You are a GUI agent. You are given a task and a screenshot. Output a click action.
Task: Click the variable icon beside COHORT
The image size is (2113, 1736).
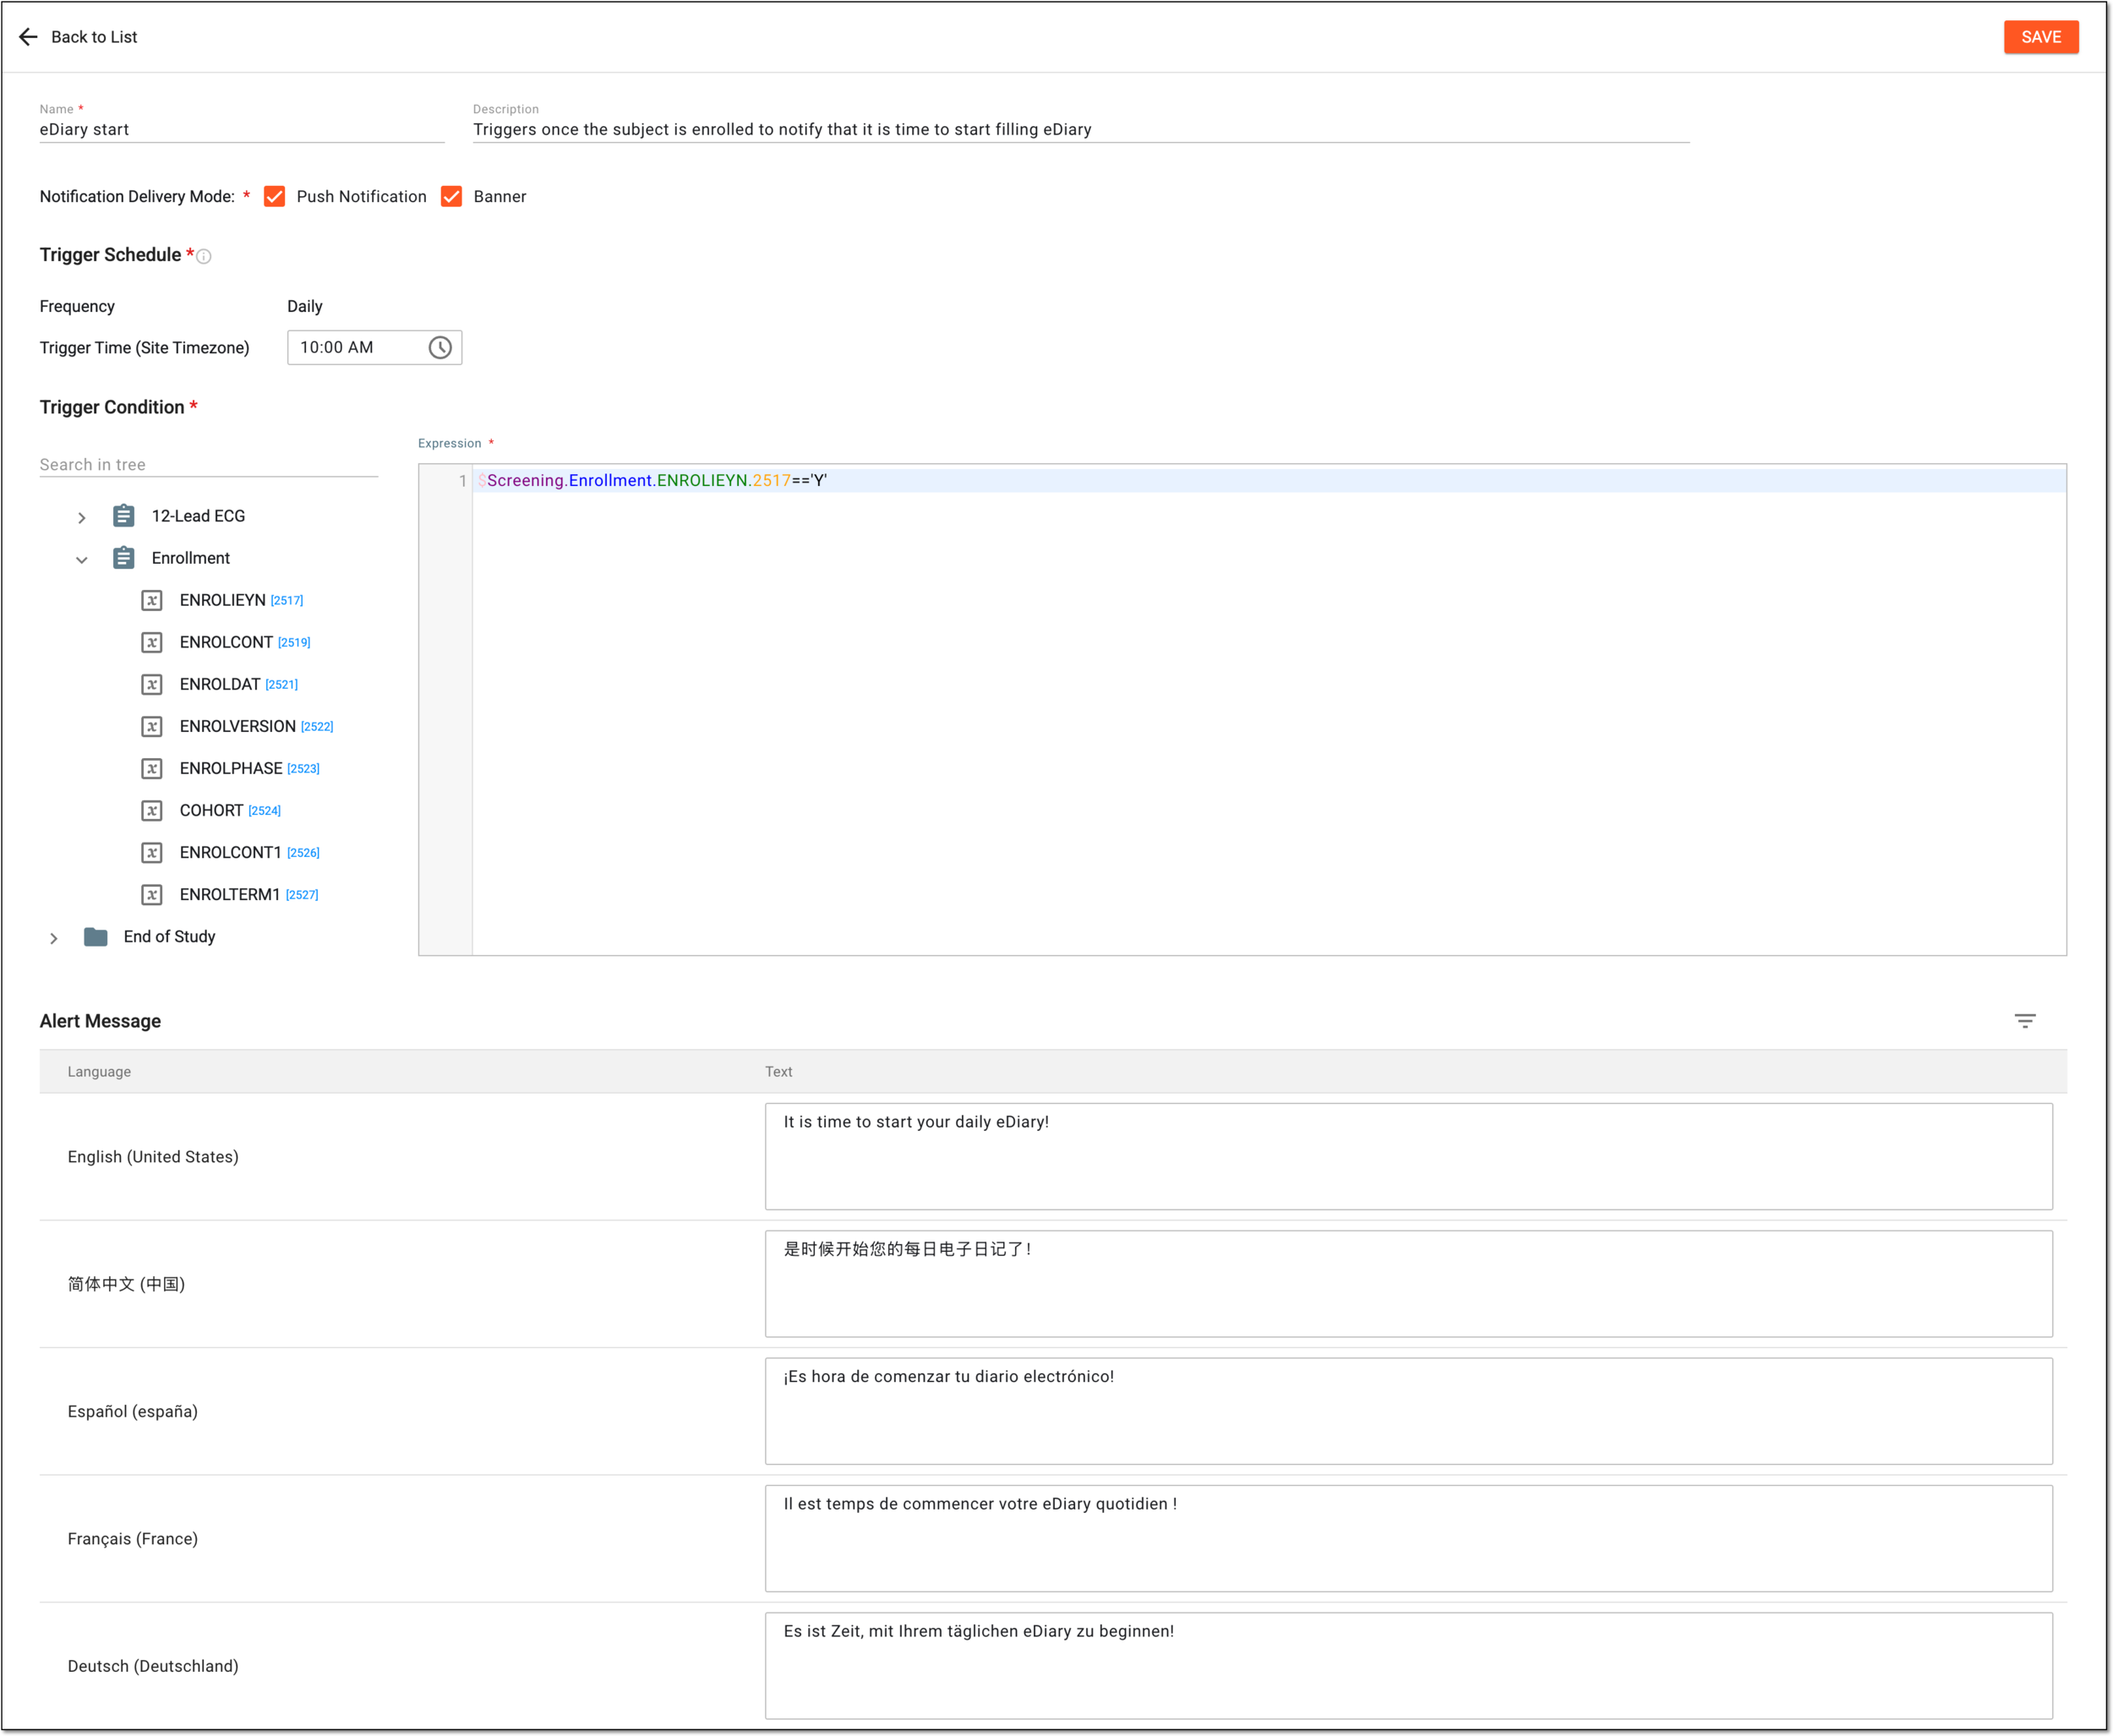[152, 810]
